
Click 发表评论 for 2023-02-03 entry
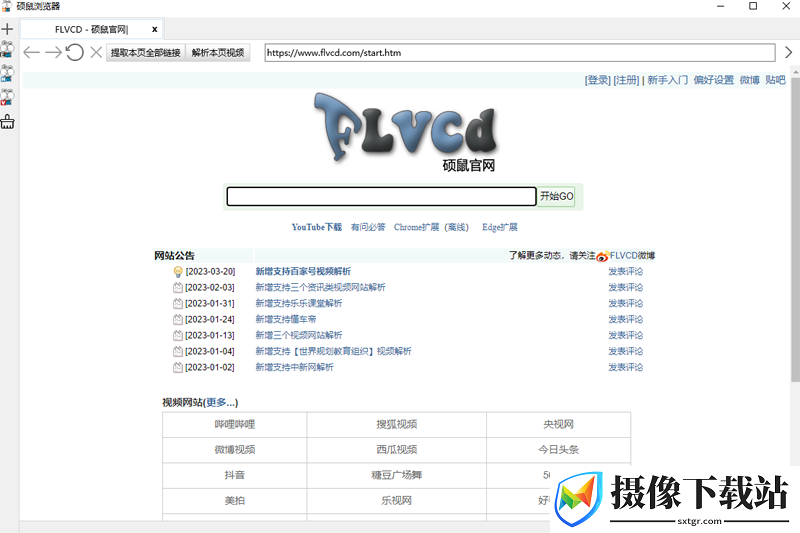click(626, 287)
